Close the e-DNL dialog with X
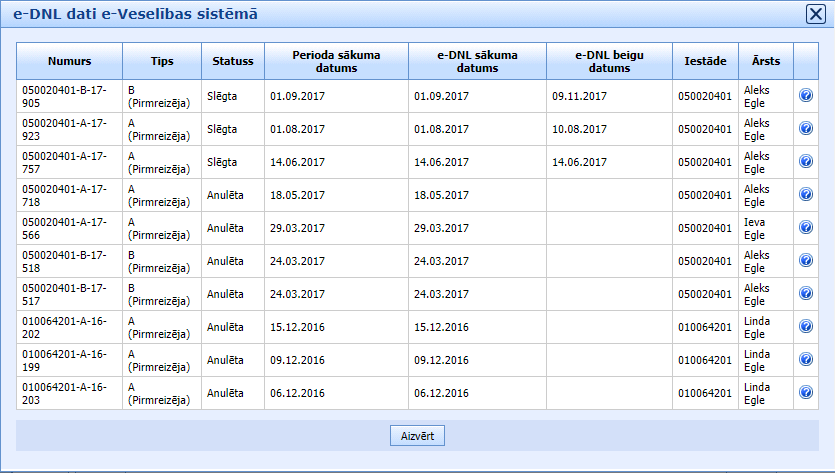The width and height of the screenshot is (835, 473). [x=815, y=14]
